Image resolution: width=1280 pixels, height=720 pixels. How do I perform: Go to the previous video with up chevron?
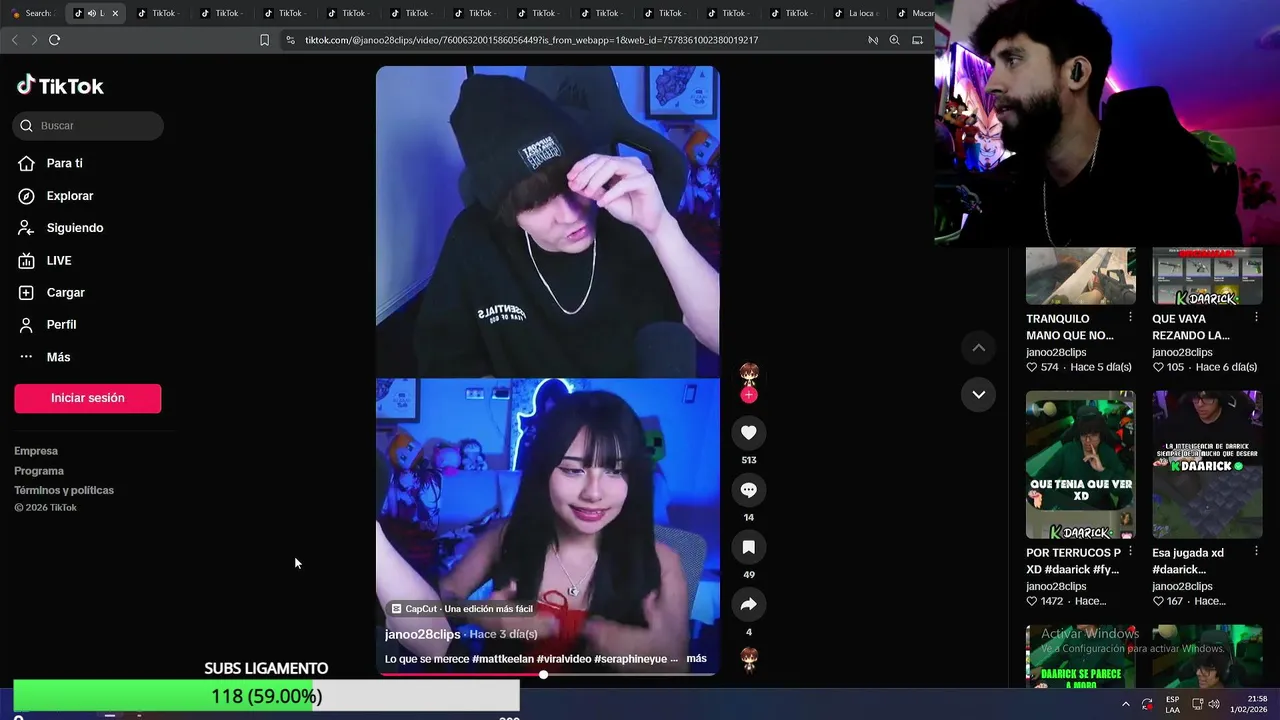click(x=979, y=347)
